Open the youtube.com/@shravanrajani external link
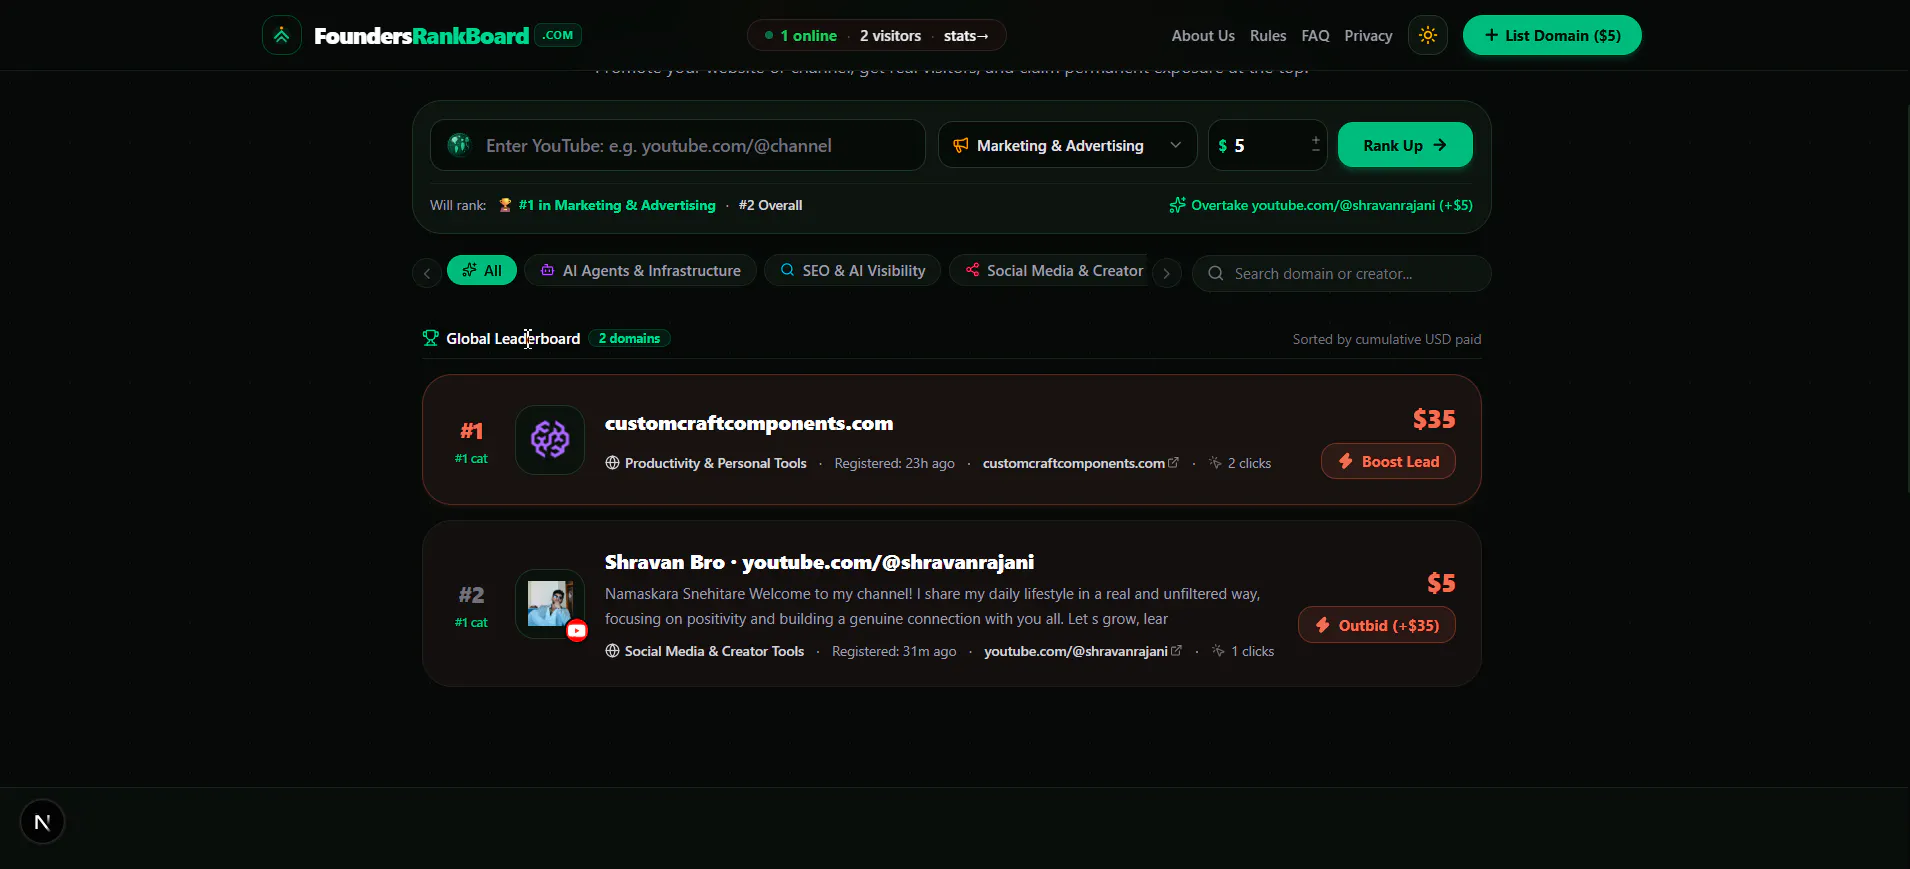The width and height of the screenshot is (1910, 869). (1082, 651)
